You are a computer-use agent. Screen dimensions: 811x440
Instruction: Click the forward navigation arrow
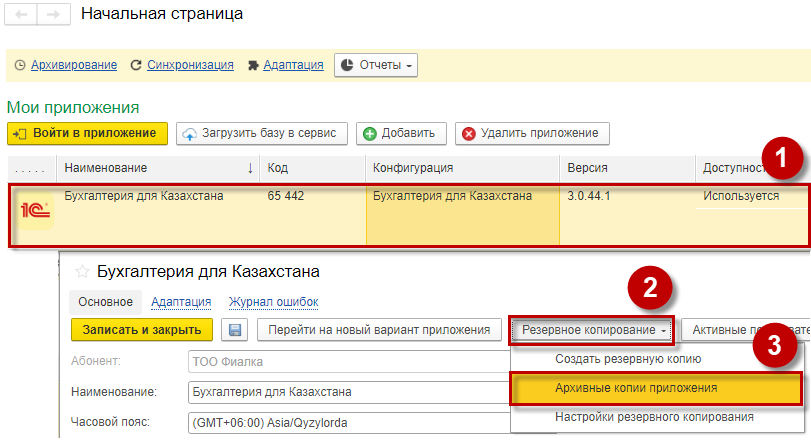(x=53, y=14)
